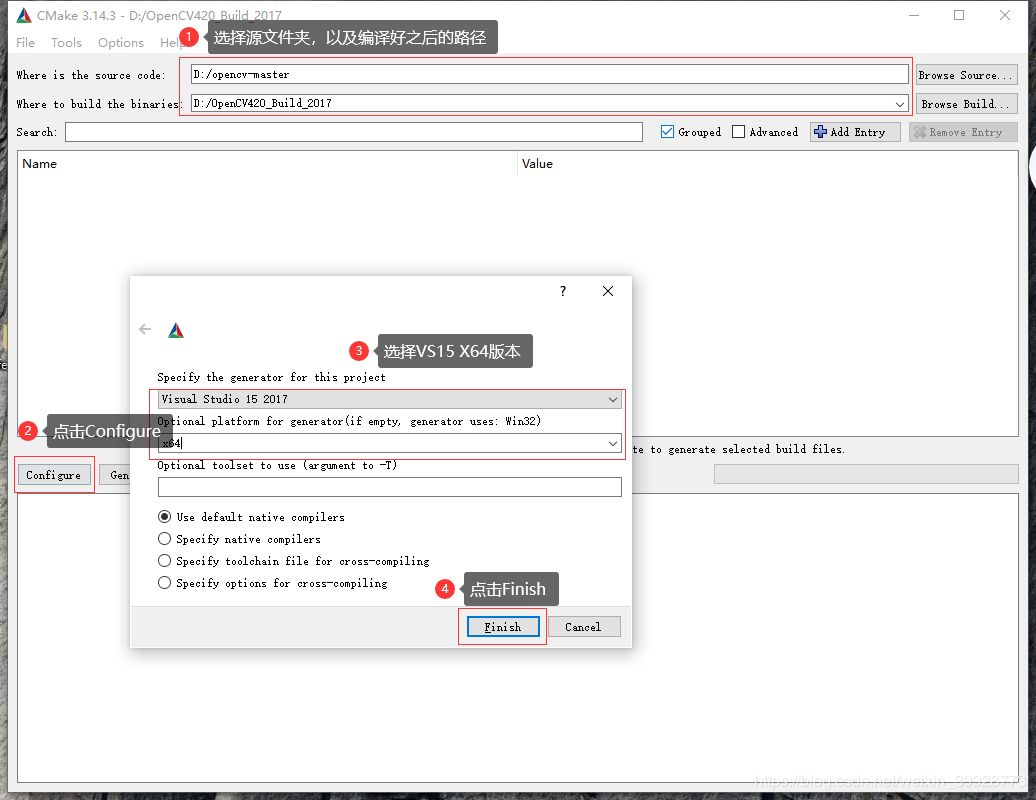Click the 'Where to build the binaries:' label
Viewport: 1036px width, 800px height.
(x=98, y=104)
